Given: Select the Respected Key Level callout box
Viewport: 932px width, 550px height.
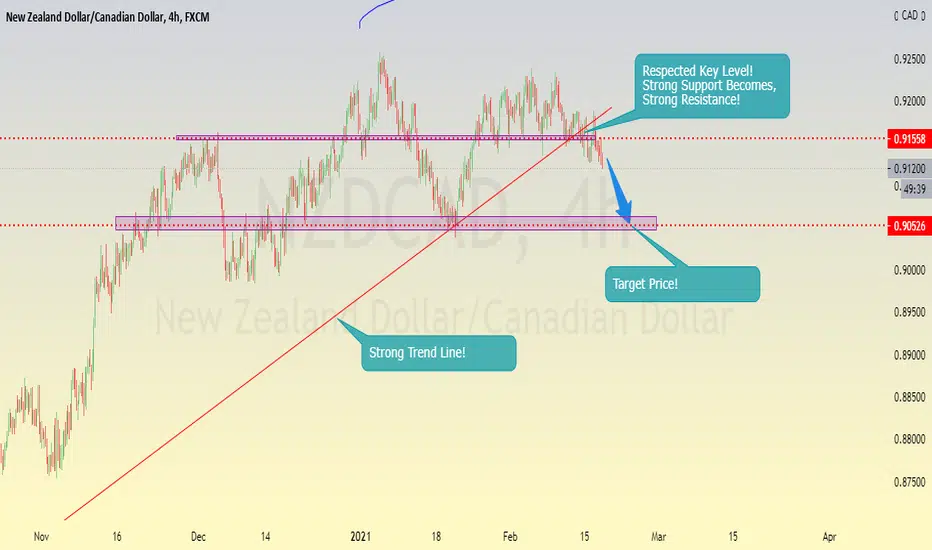Looking at the screenshot, I should pos(712,86).
